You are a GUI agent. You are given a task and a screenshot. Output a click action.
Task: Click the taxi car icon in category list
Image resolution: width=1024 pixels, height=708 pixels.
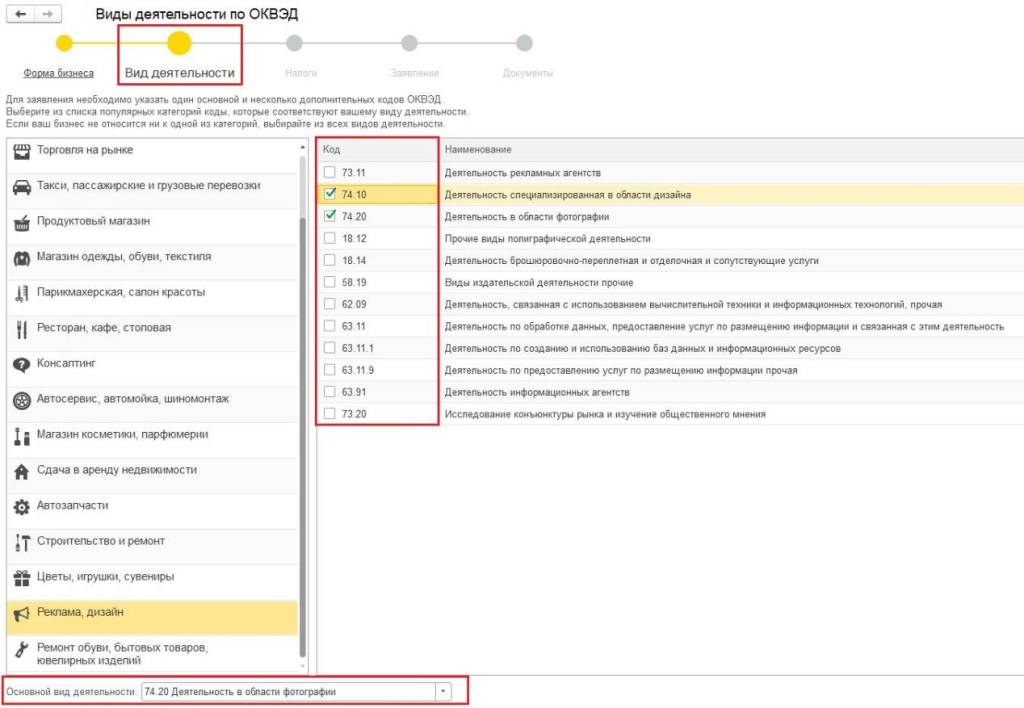[20, 187]
